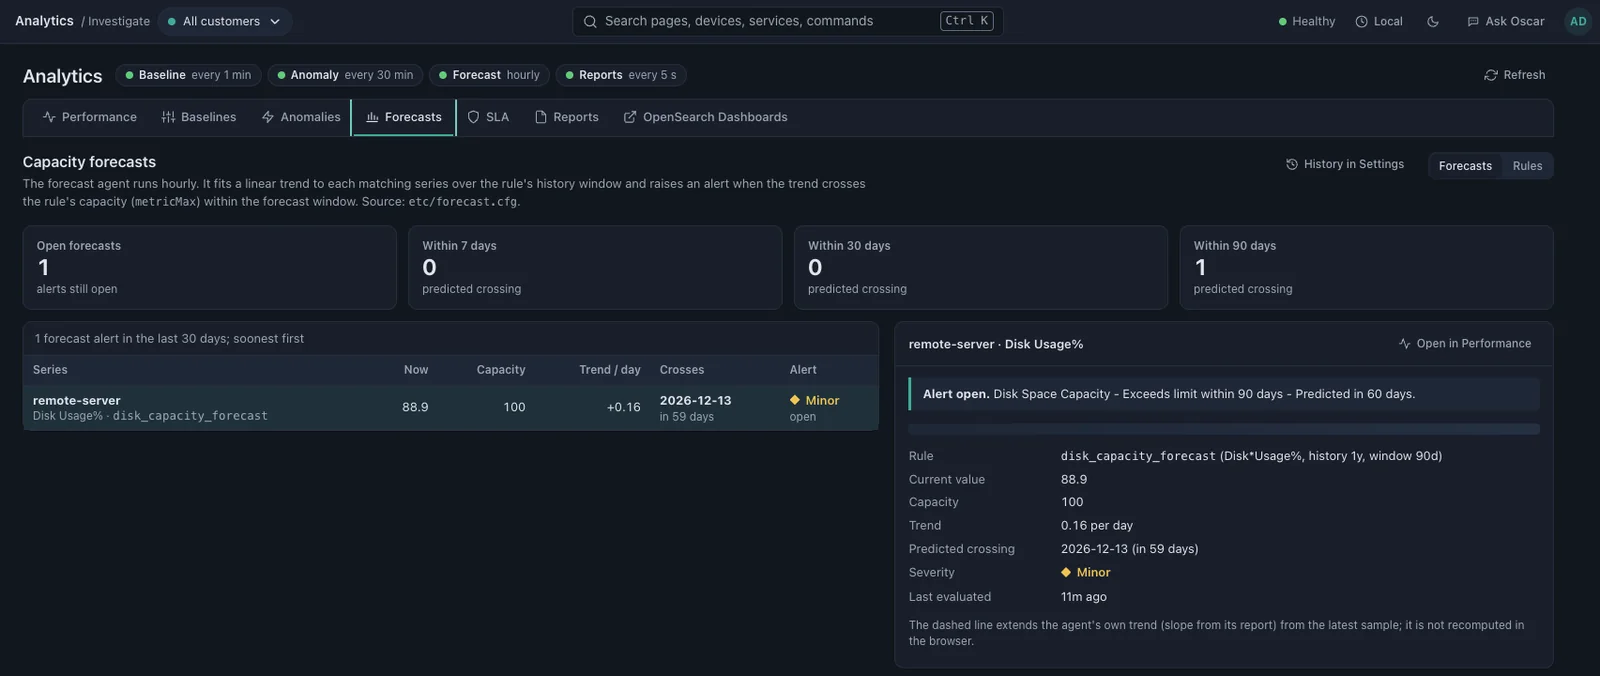Click the forecast timeline progress bar
1600x676 pixels.
(x=1224, y=429)
